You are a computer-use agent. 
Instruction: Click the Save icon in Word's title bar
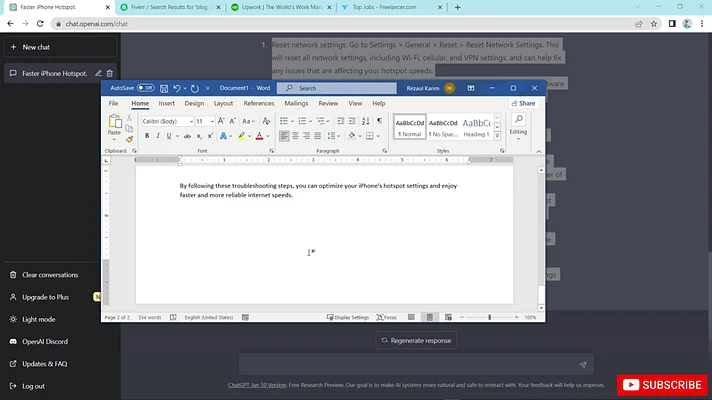(165, 88)
